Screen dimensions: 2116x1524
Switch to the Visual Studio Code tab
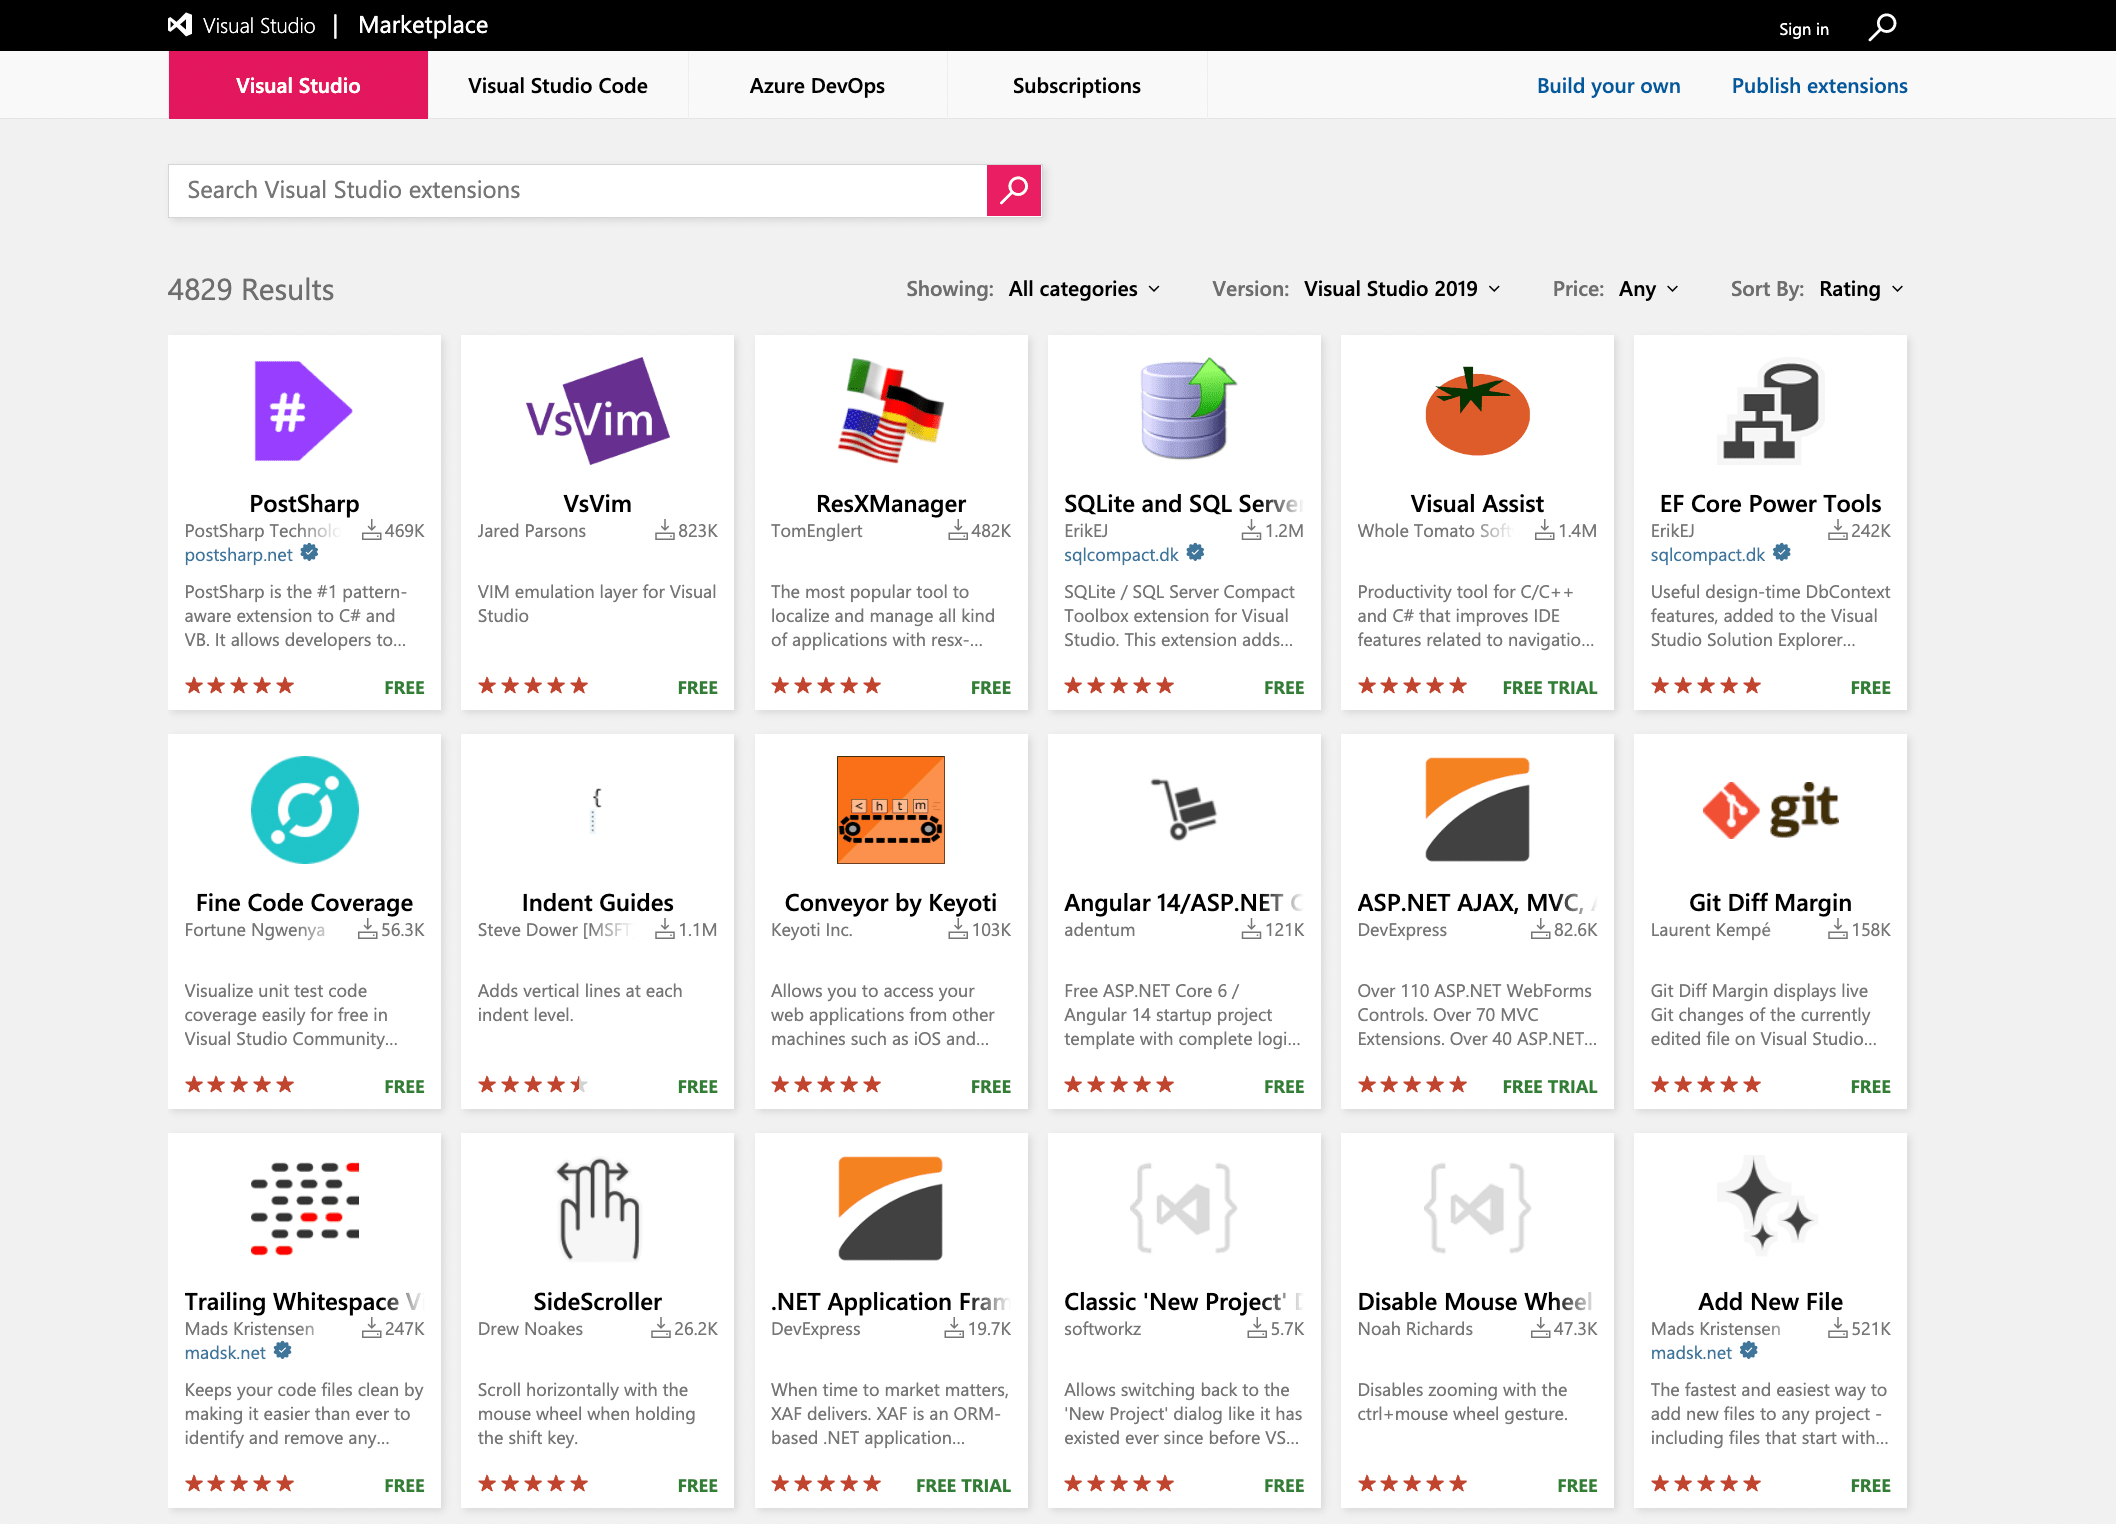coord(558,86)
